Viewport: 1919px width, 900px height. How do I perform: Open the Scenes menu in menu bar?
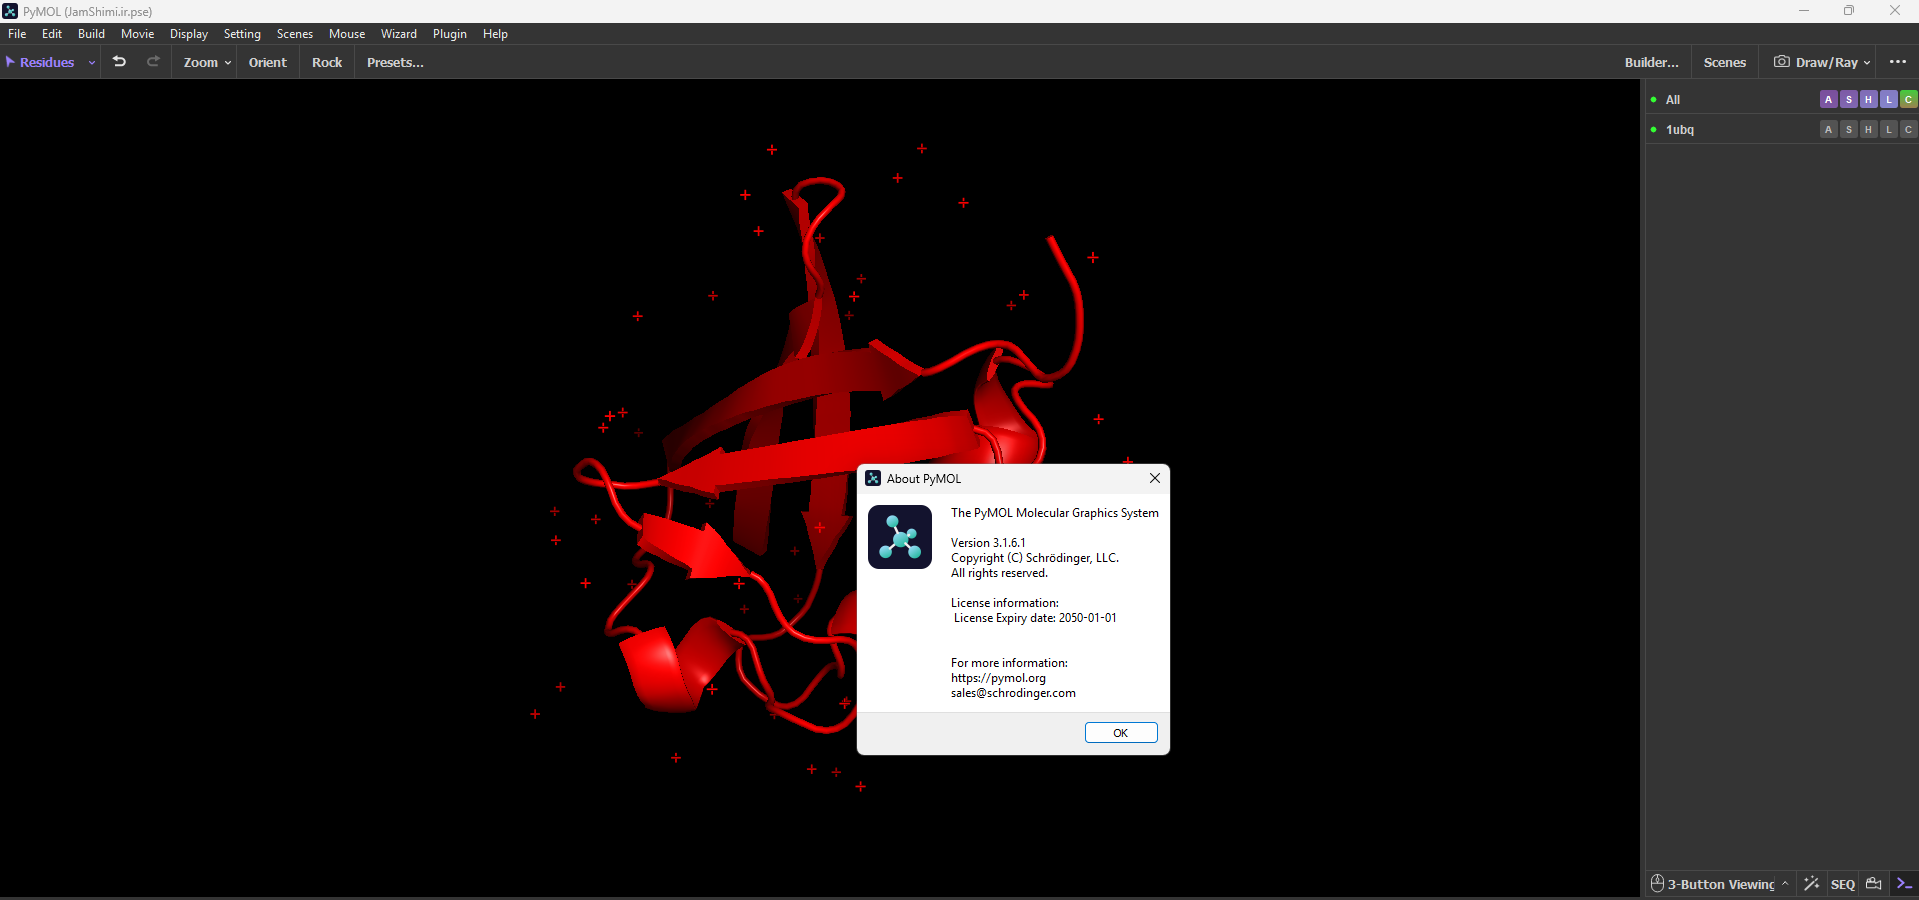click(x=295, y=33)
